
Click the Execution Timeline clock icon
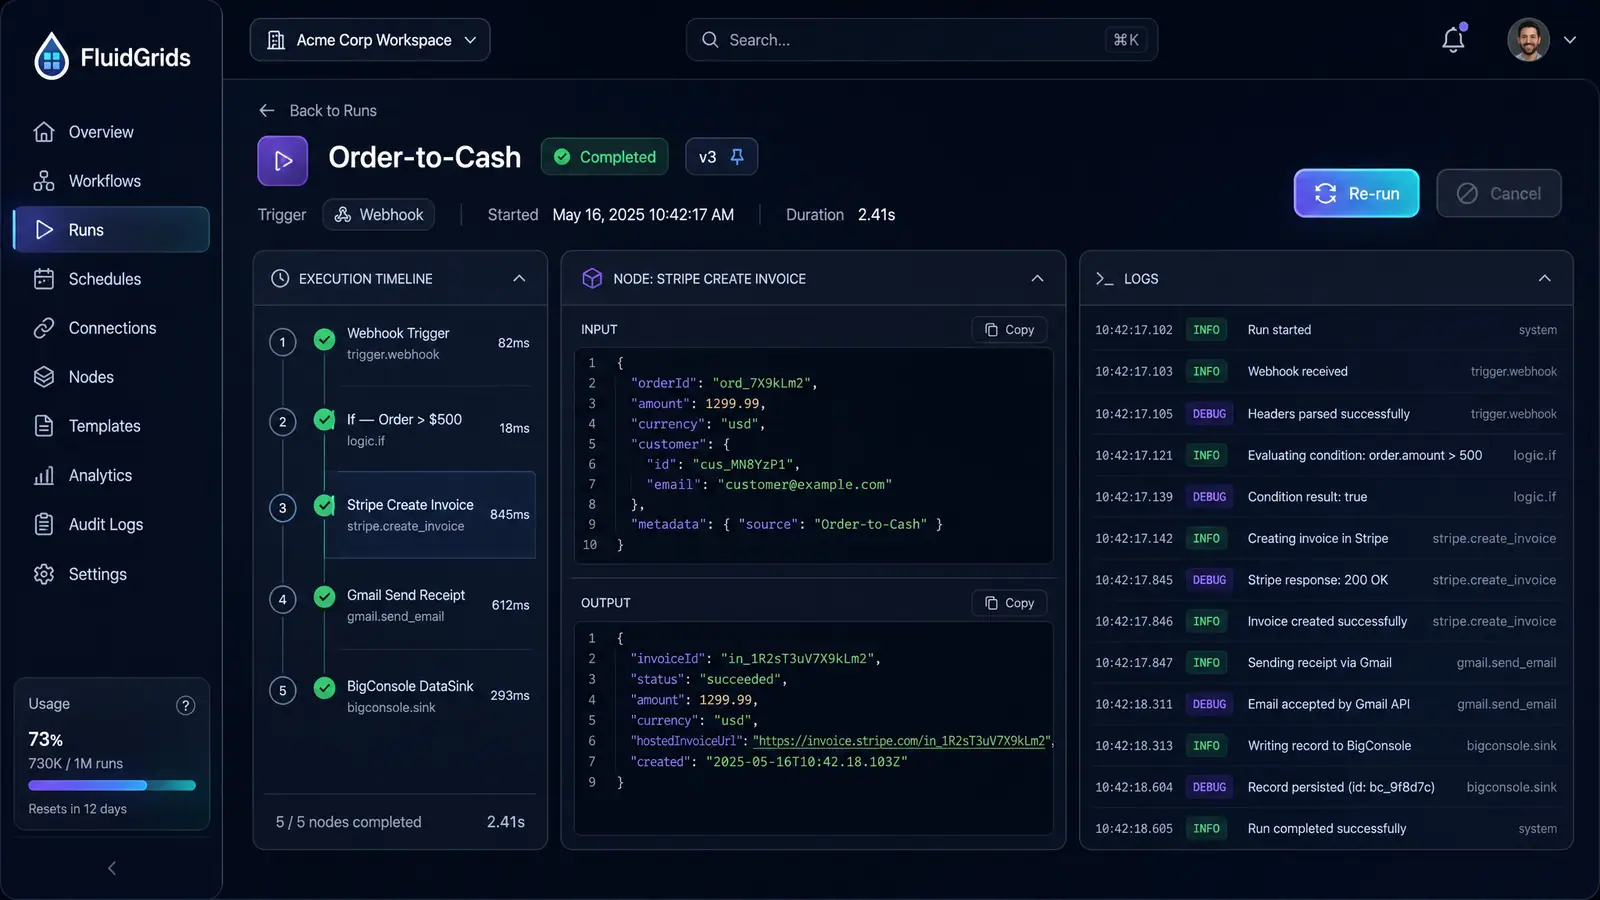[280, 279]
